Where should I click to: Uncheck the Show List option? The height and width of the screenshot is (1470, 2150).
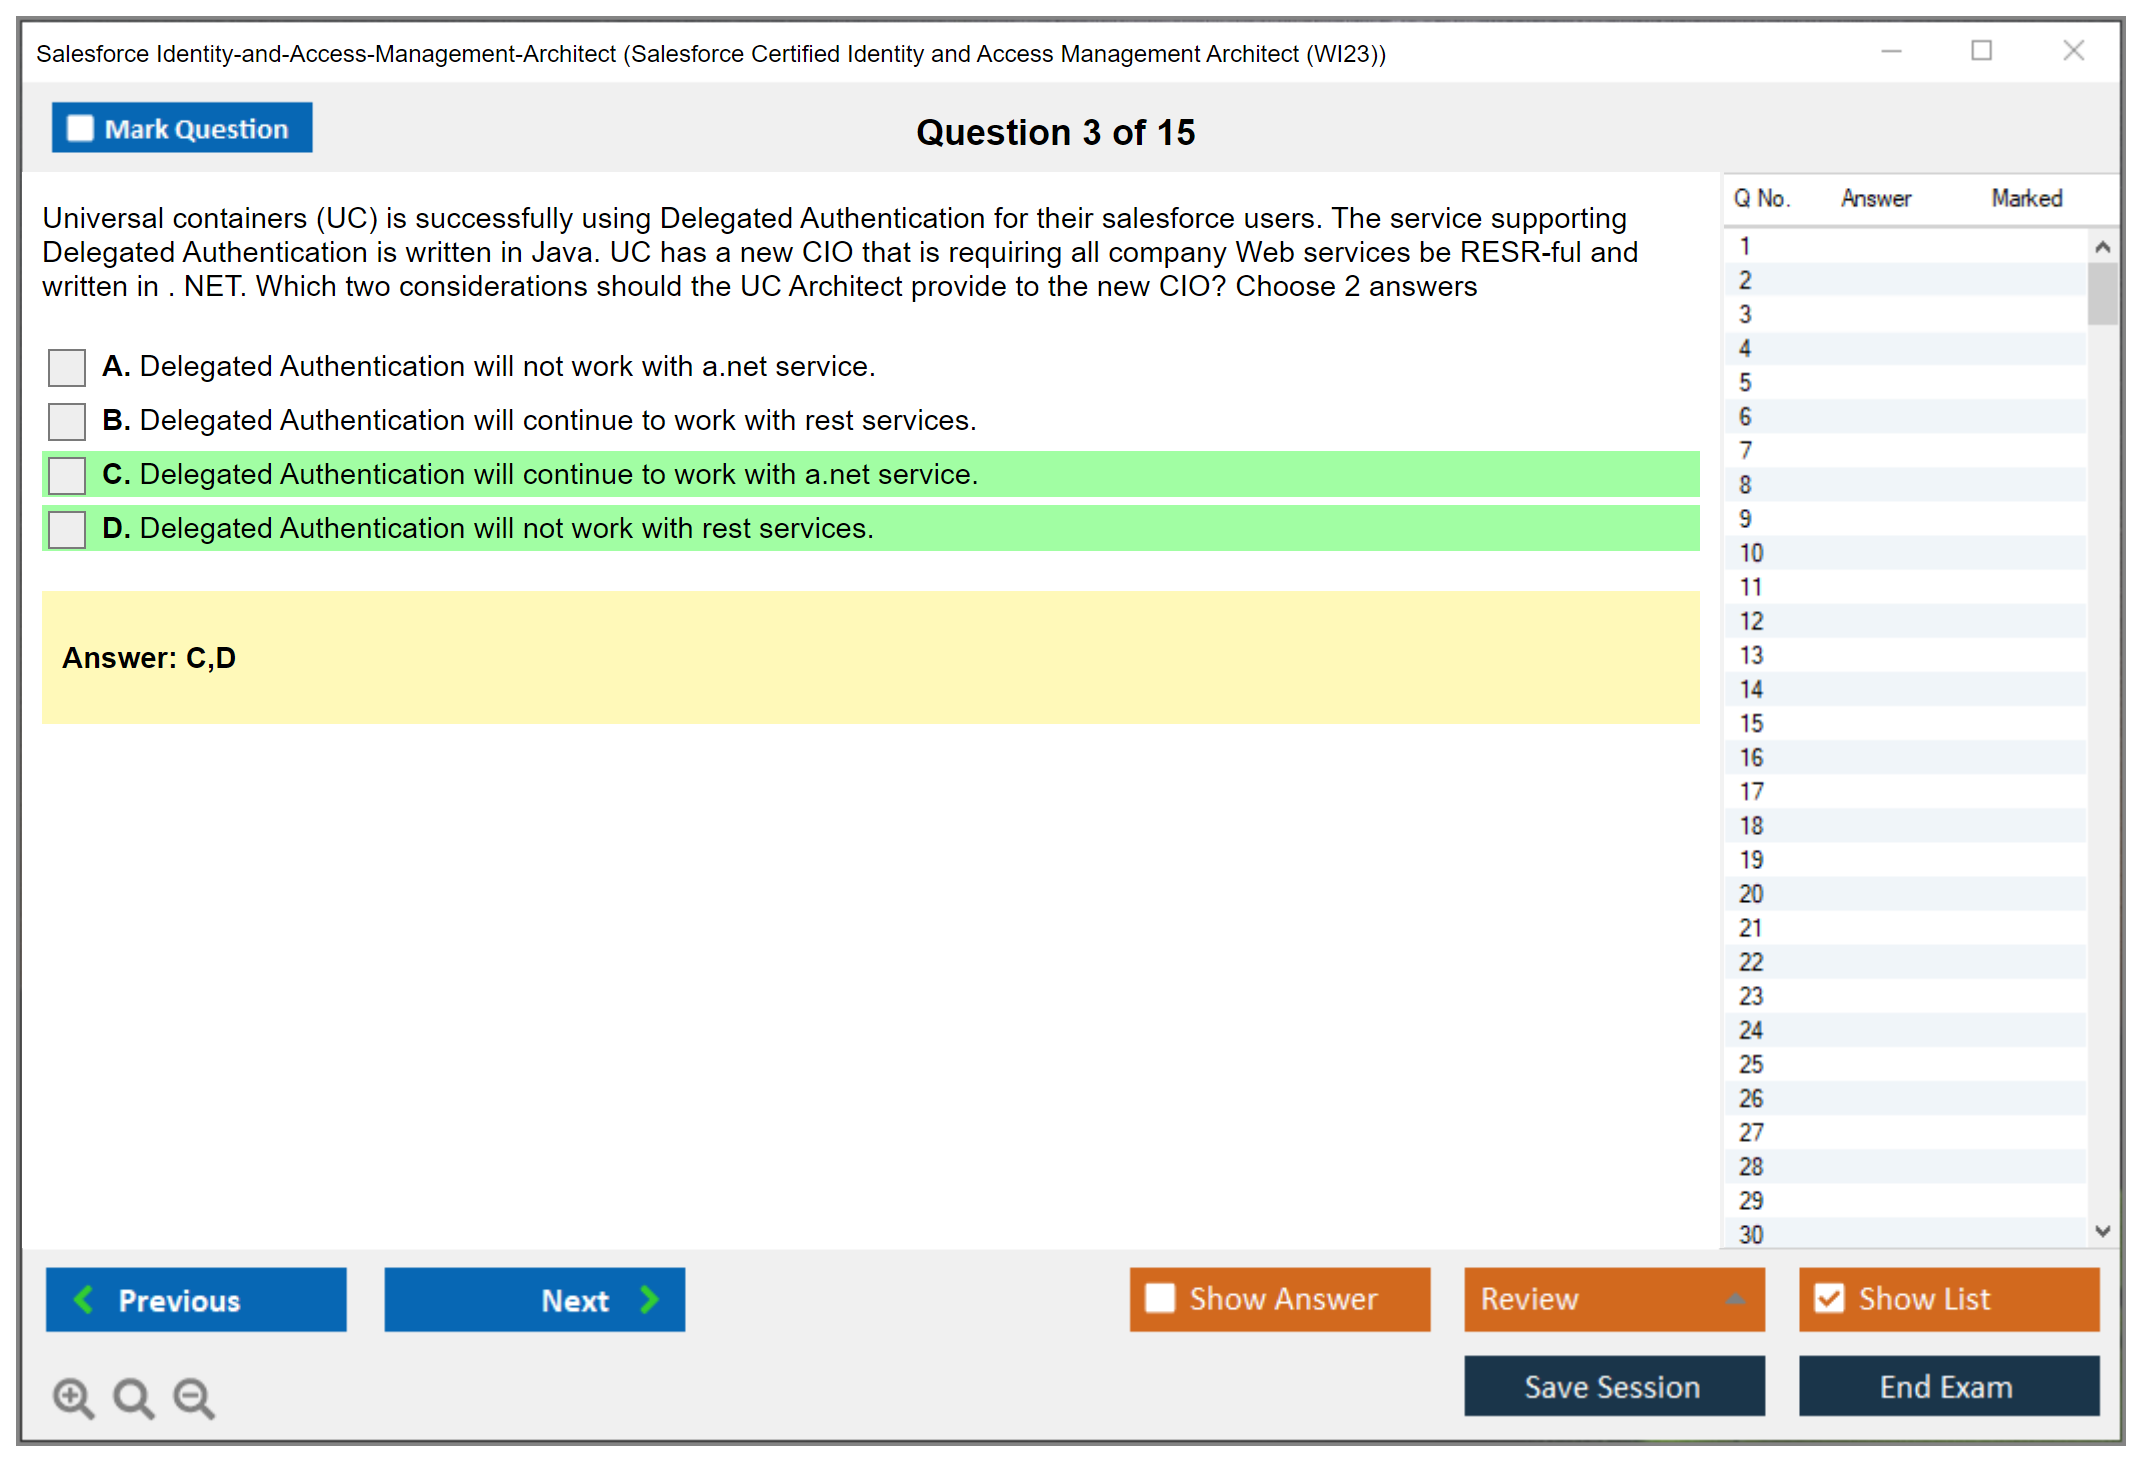click(x=1829, y=1298)
